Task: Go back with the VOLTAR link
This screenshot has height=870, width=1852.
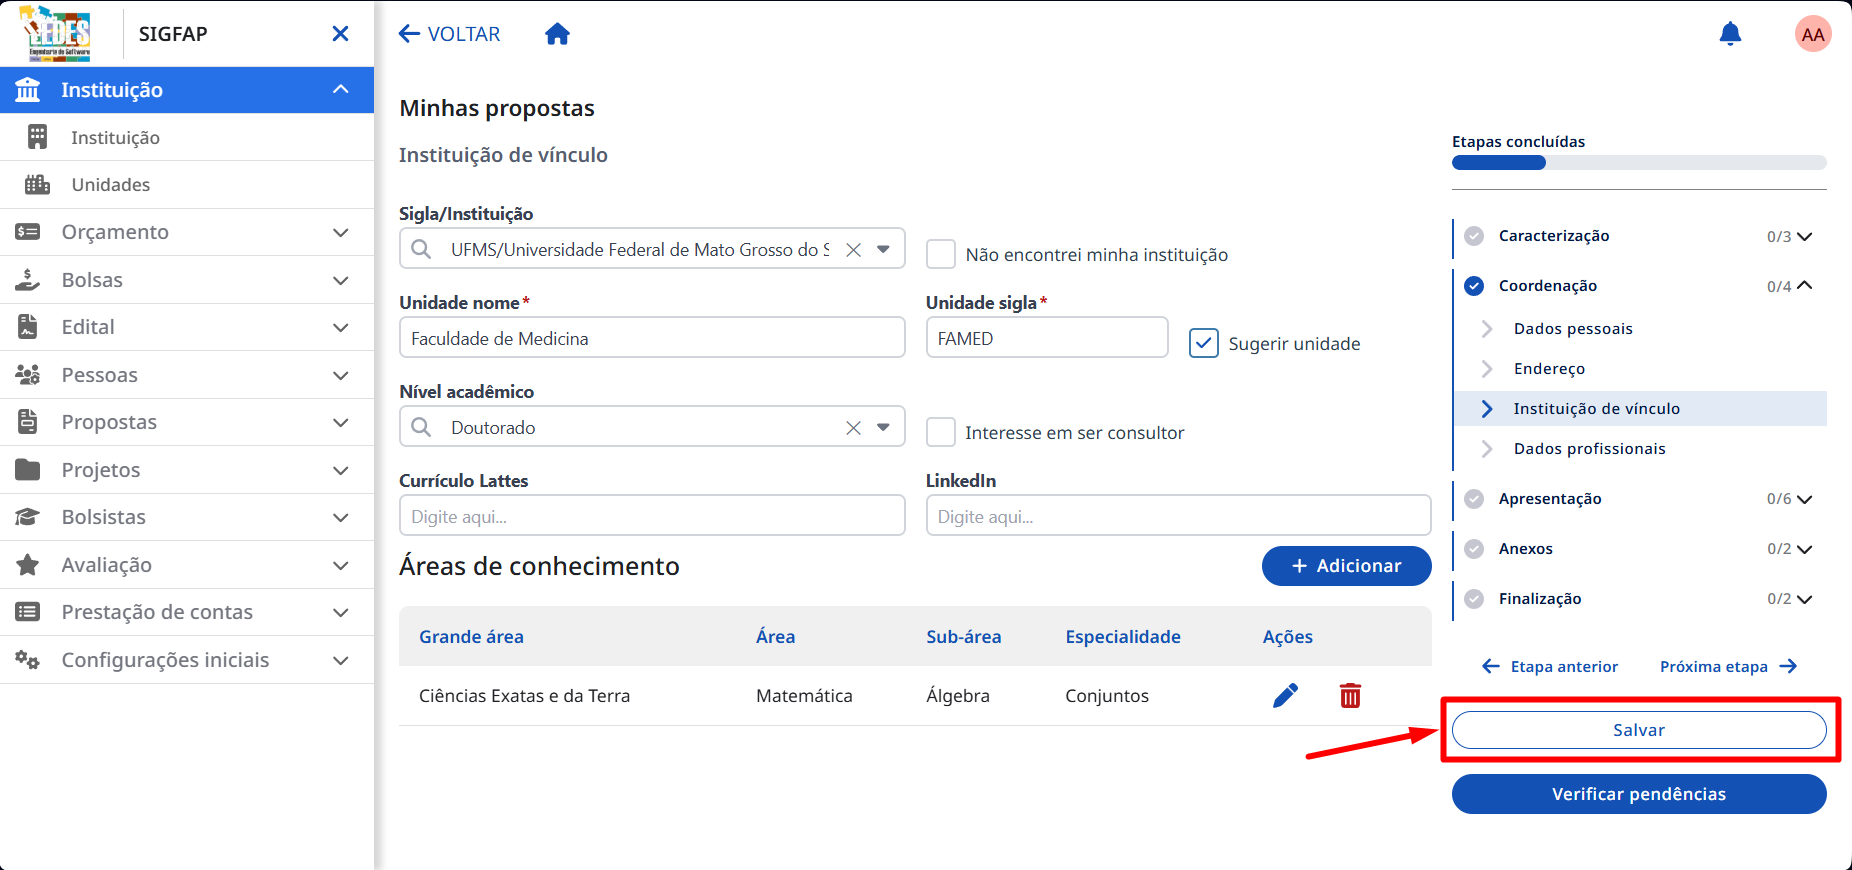Action: coord(449,34)
